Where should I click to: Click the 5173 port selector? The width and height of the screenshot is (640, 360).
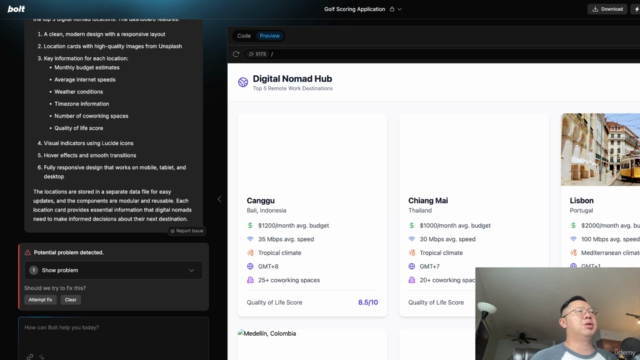click(x=257, y=54)
